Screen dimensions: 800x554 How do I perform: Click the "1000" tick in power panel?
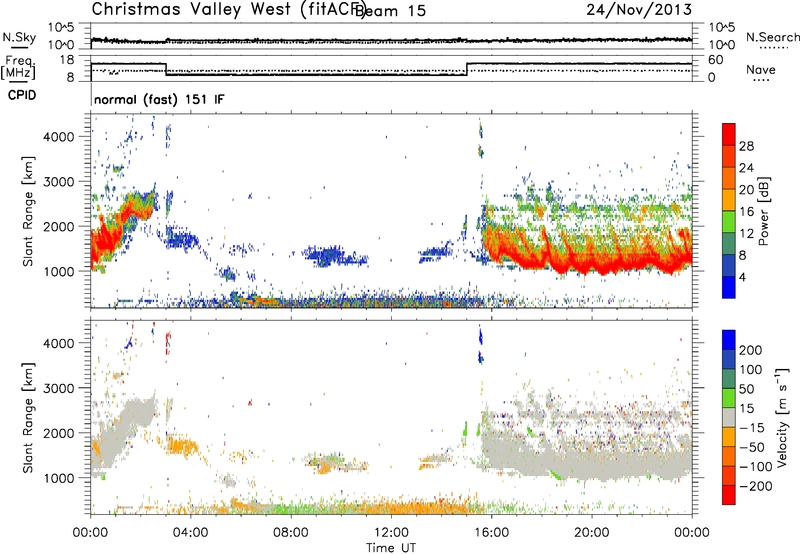(x=59, y=271)
